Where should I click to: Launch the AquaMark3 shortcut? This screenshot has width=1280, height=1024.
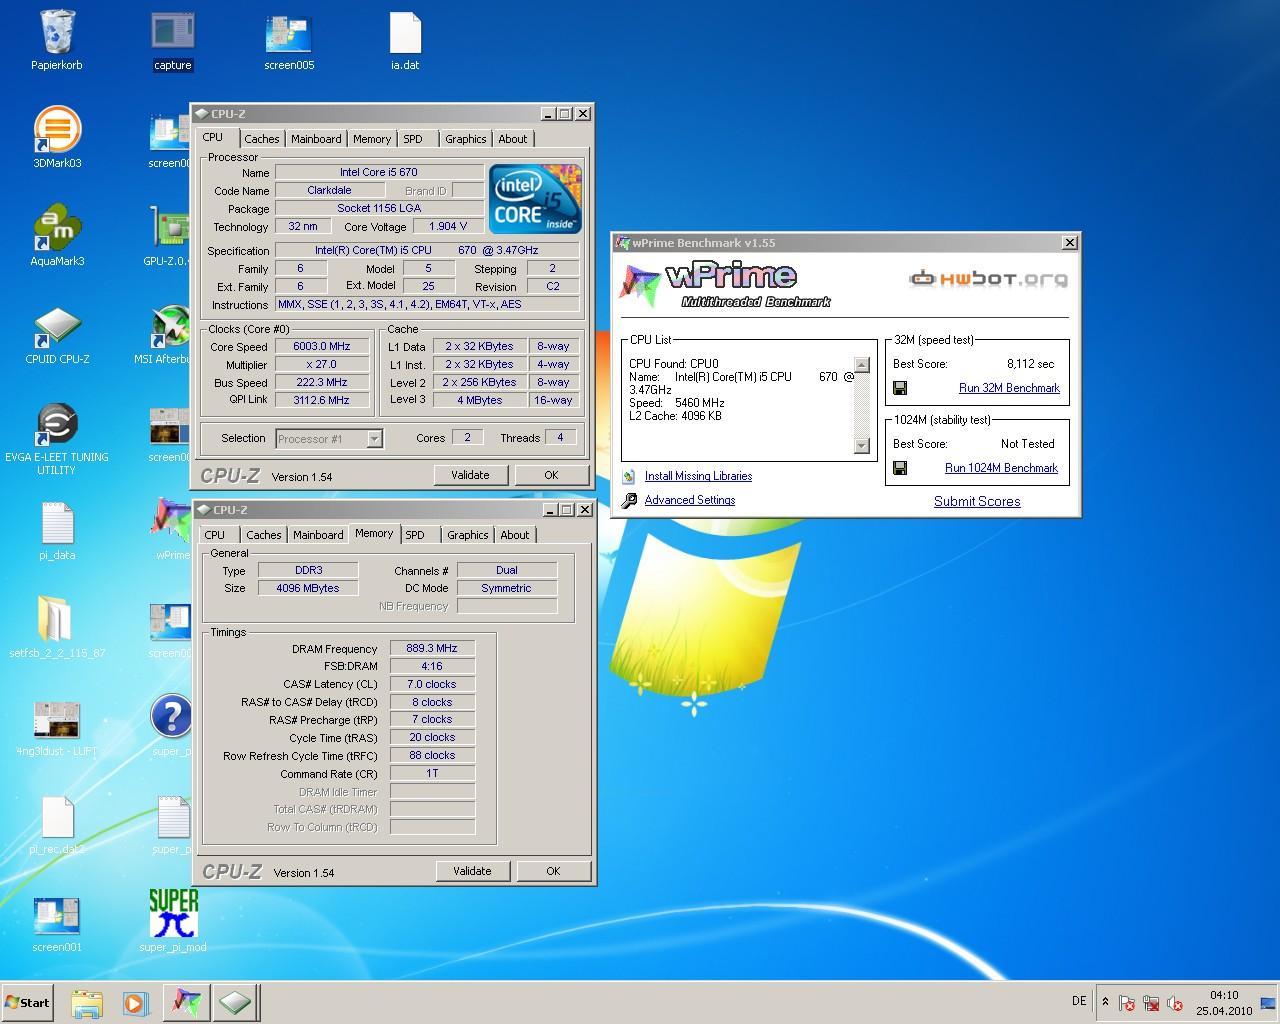pos(57,236)
